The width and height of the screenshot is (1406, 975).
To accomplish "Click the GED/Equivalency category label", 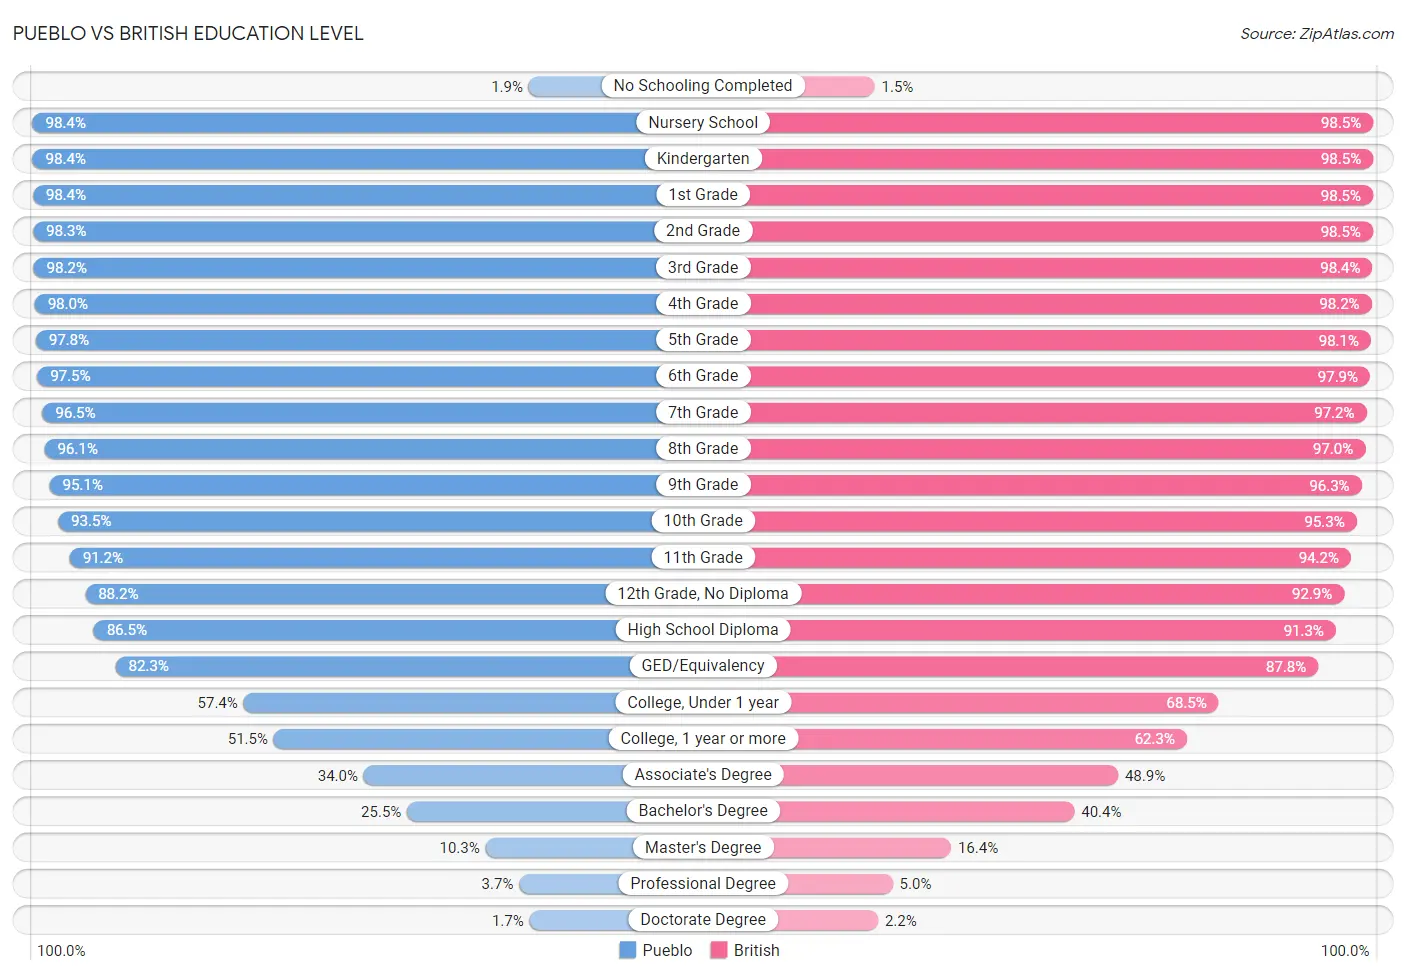I will 703,665.
